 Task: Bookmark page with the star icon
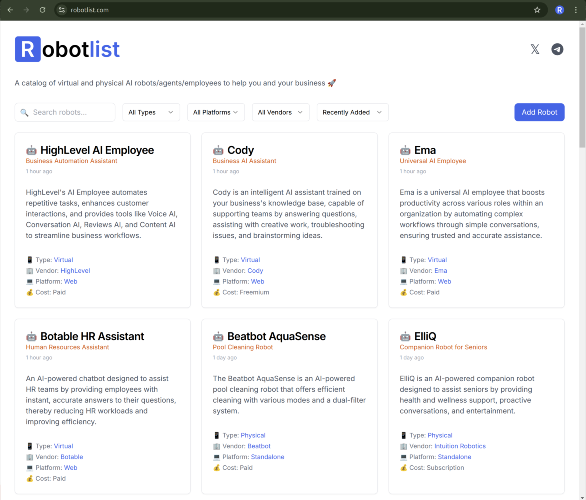537,10
